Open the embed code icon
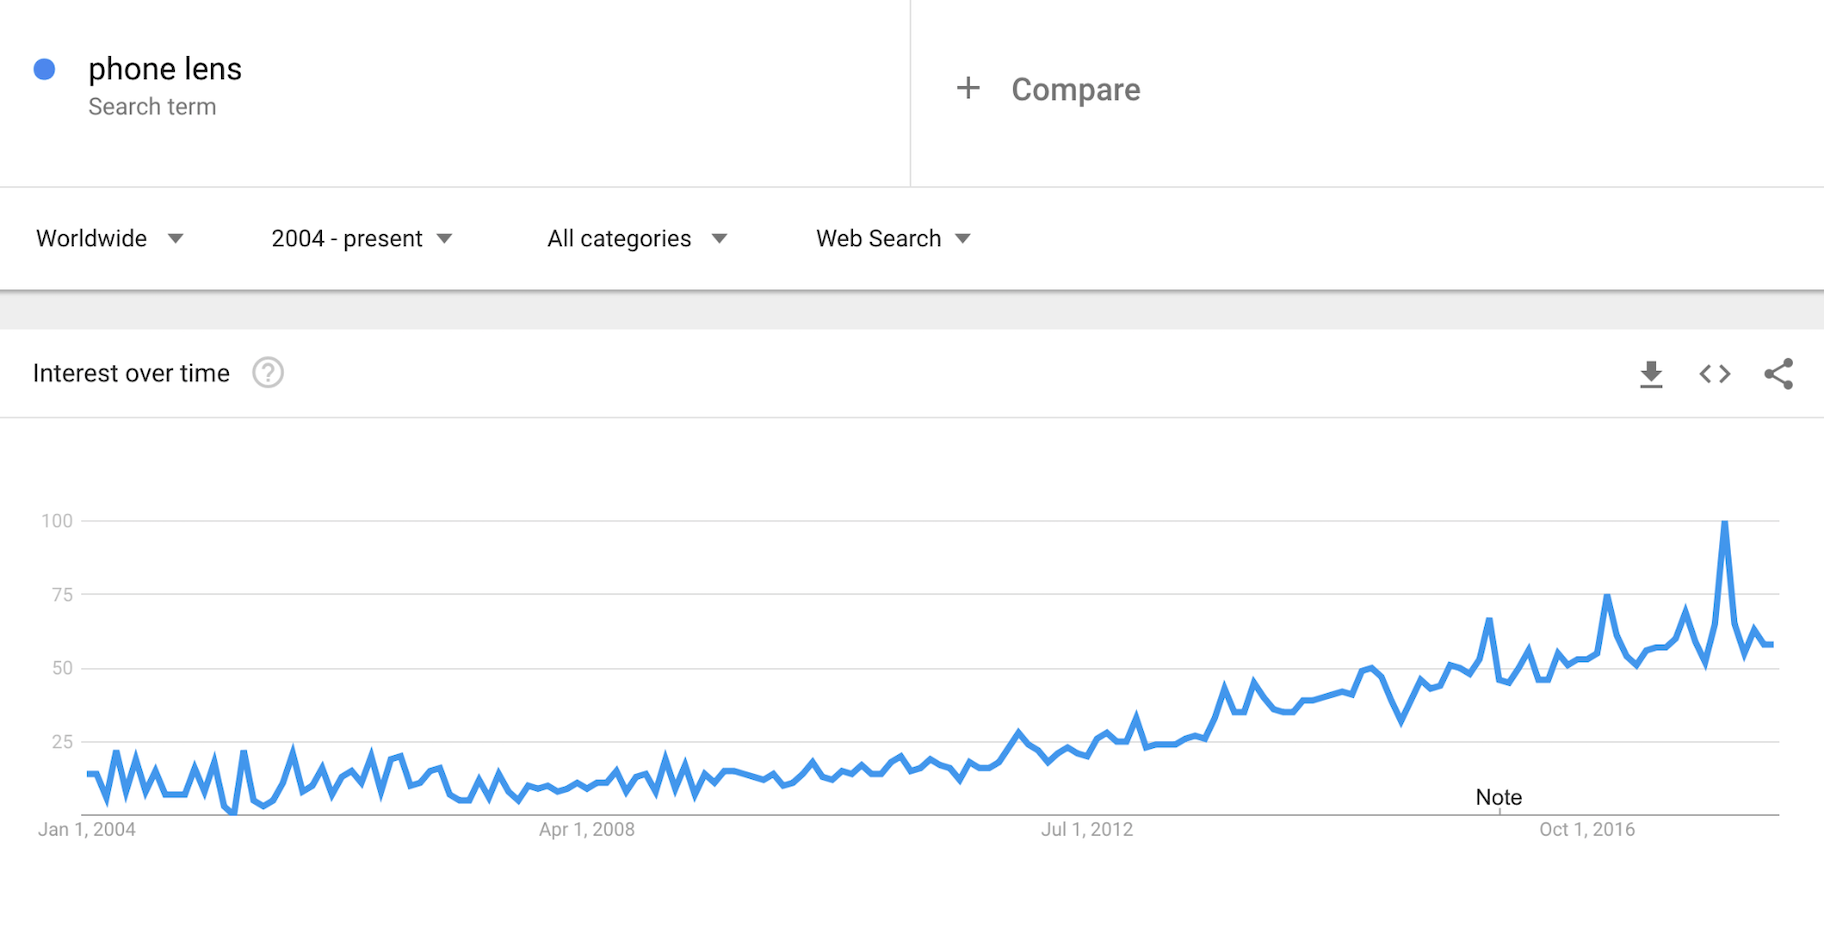The width and height of the screenshot is (1824, 950). click(1714, 374)
